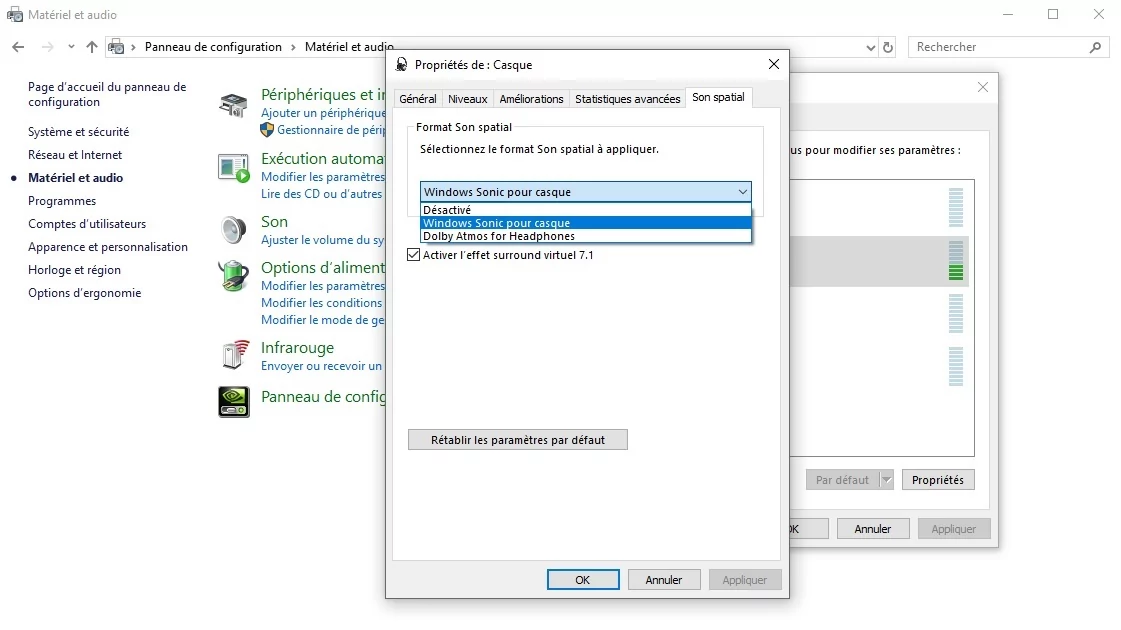The height and width of the screenshot is (630, 1121).
Task: Open Comptes d'utilisateurs category
Action: [87, 224]
